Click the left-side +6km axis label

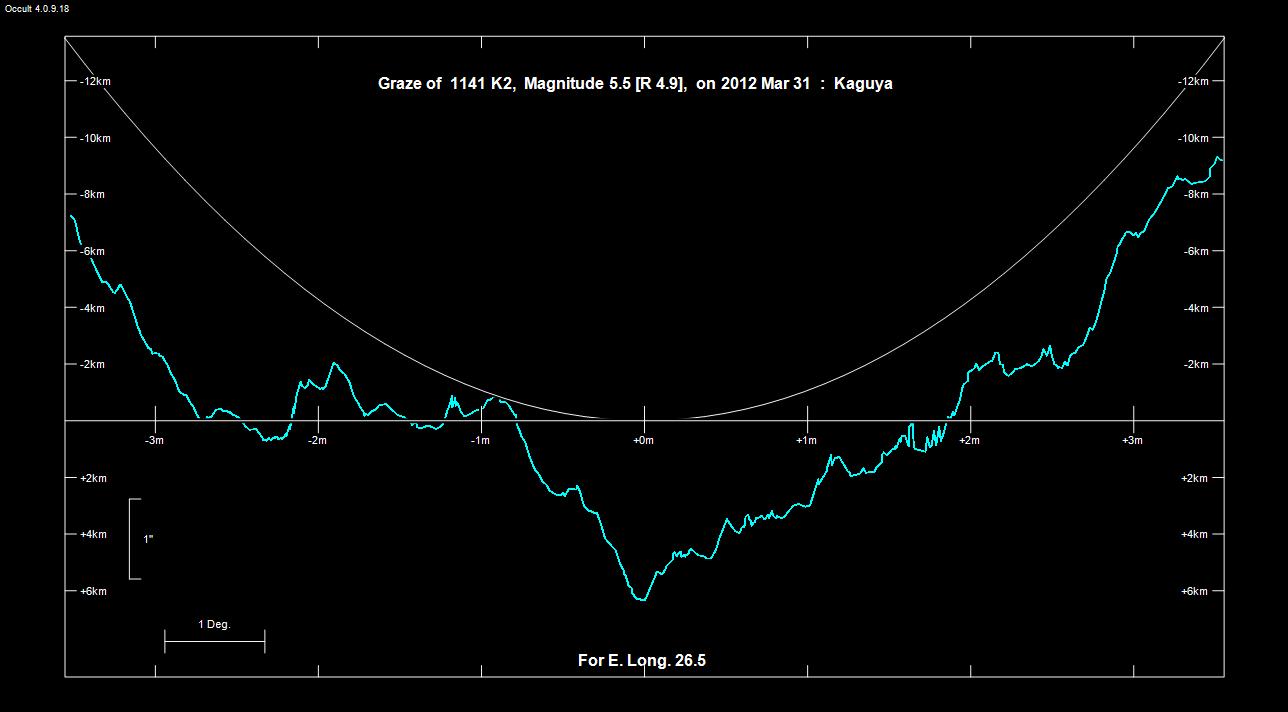tap(92, 591)
